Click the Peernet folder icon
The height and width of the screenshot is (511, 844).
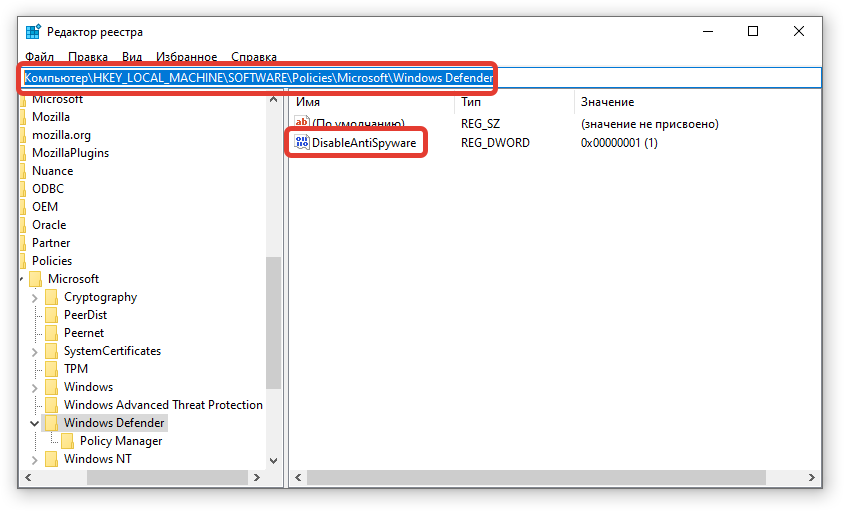(x=52, y=333)
